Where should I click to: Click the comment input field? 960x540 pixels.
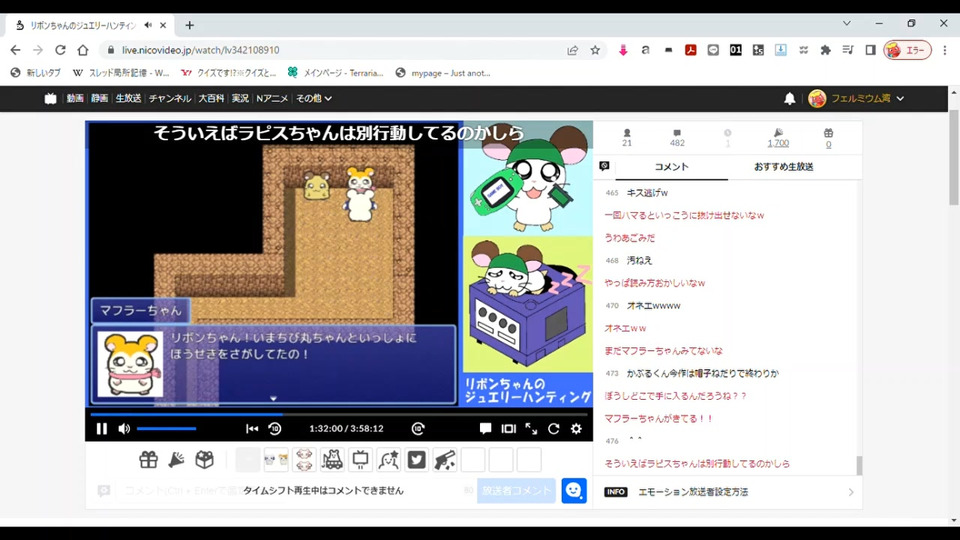(x=294, y=490)
